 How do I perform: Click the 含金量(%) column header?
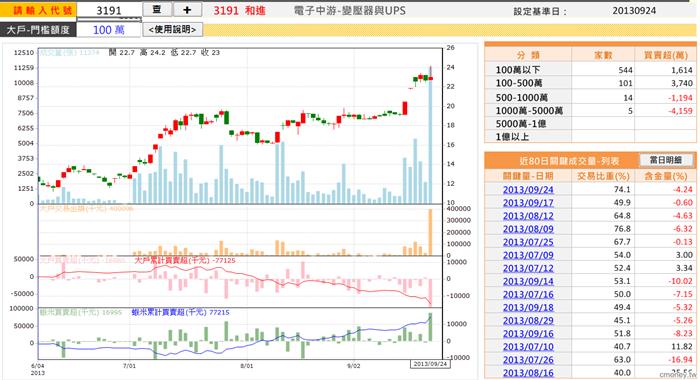click(x=666, y=176)
